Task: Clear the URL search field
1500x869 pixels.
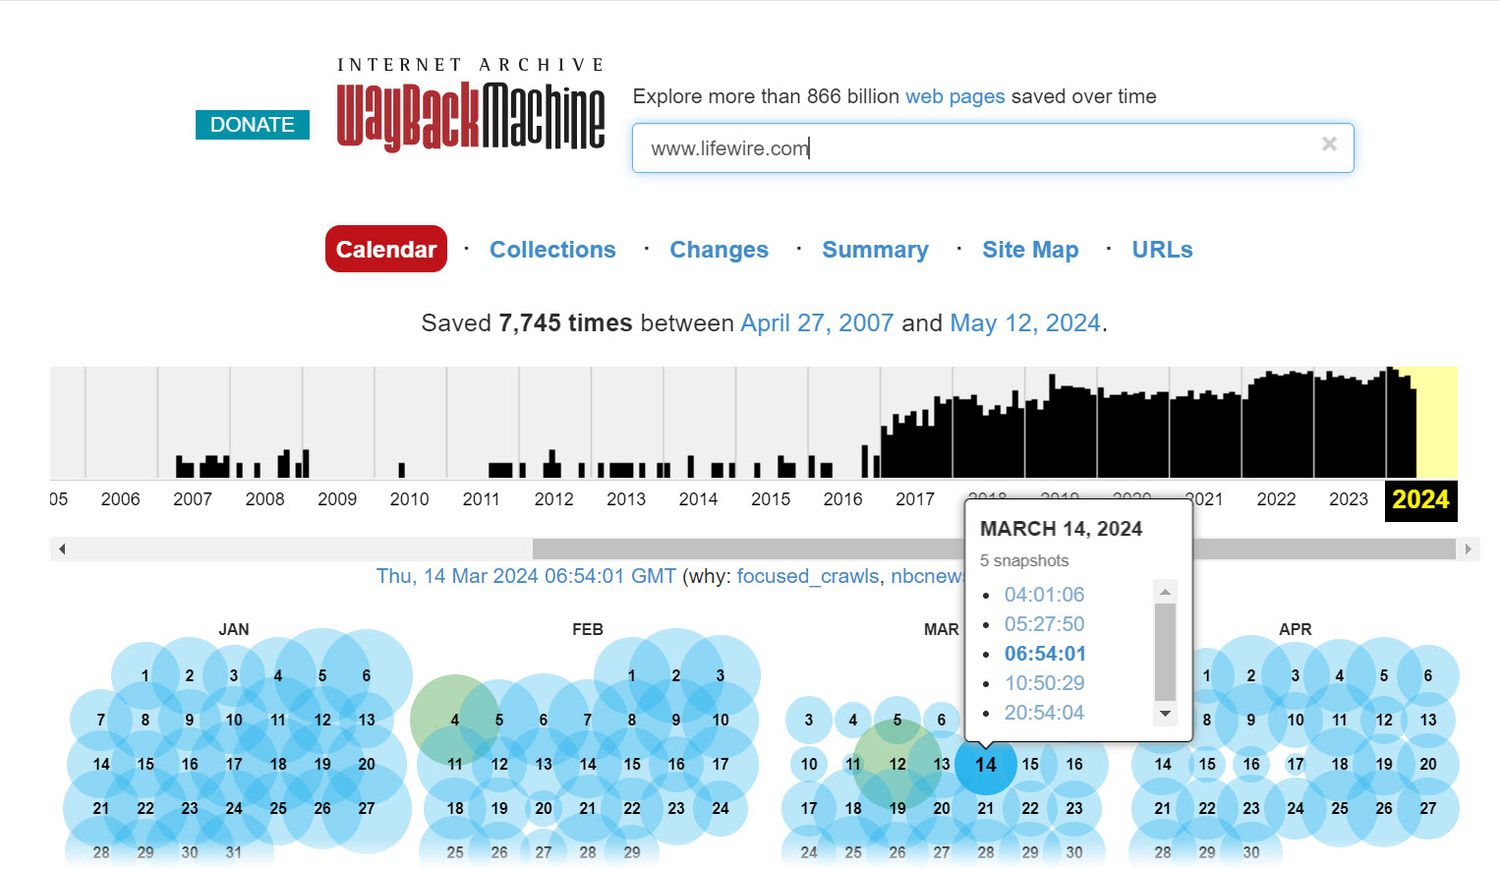Action: point(1328,144)
